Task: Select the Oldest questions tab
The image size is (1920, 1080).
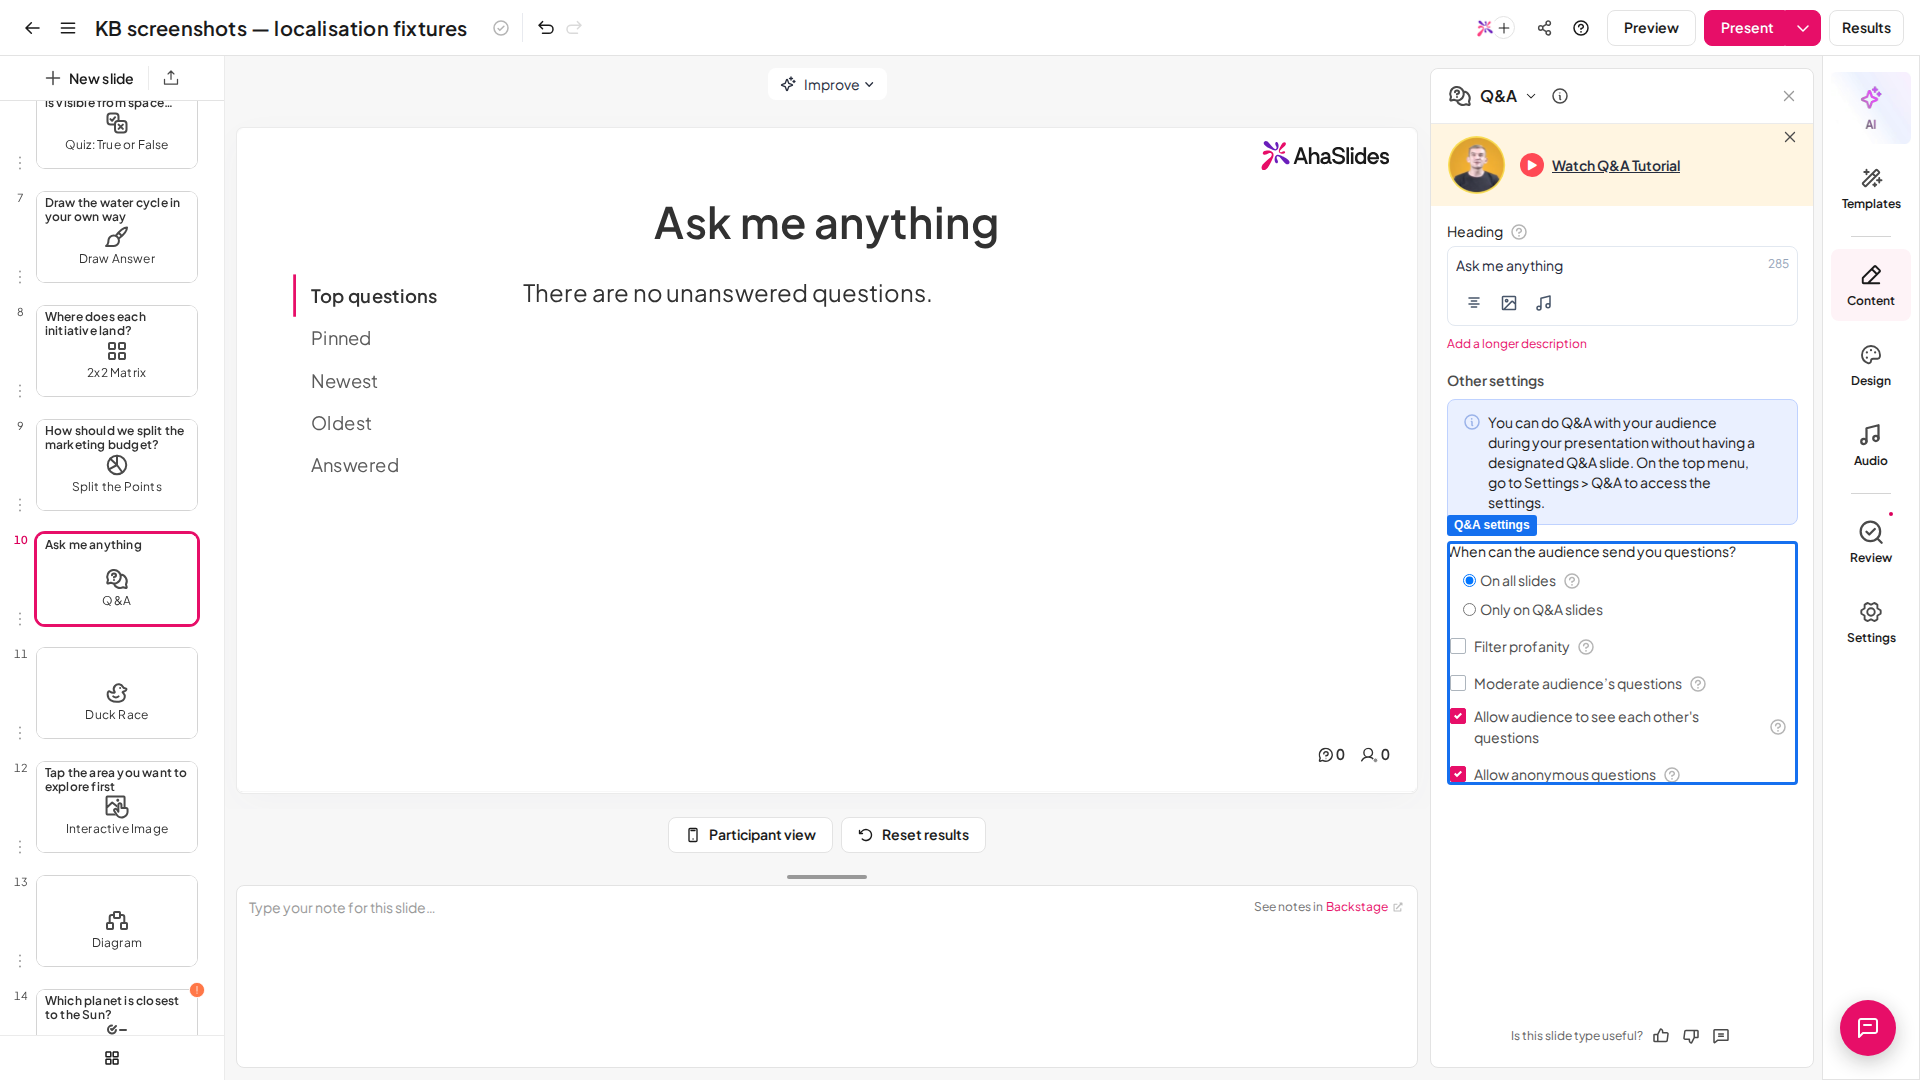Action: tap(341, 424)
